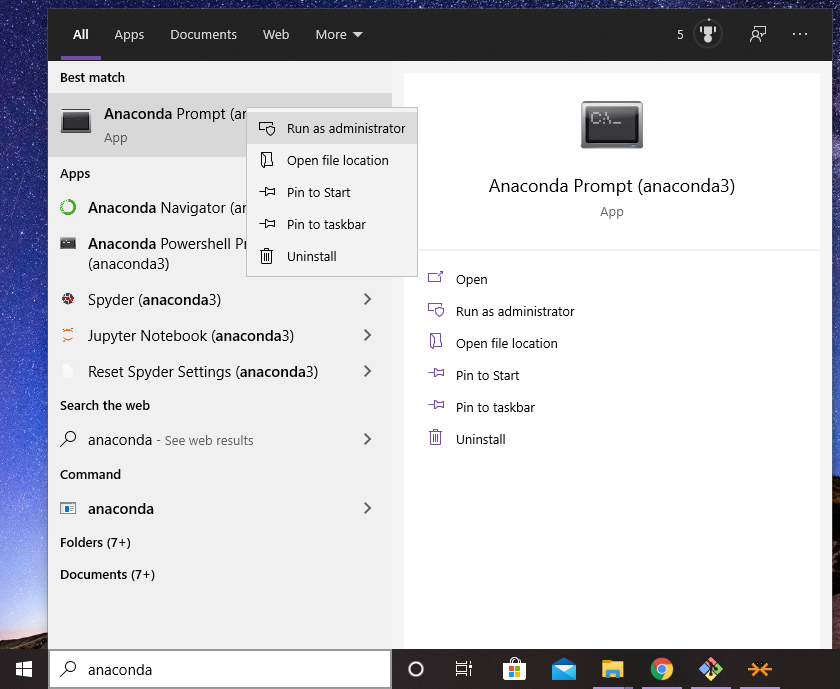Choose Uninstall in context menu
The width and height of the screenshot is (840, 689).
332,256
